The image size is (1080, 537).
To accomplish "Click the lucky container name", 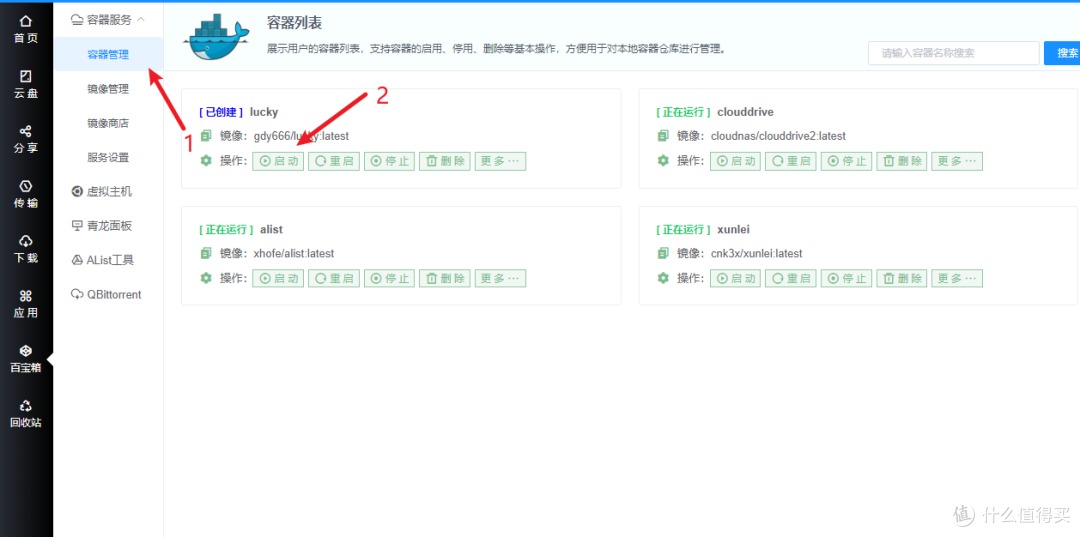I will pyautogui.click(x=264, y=112).
